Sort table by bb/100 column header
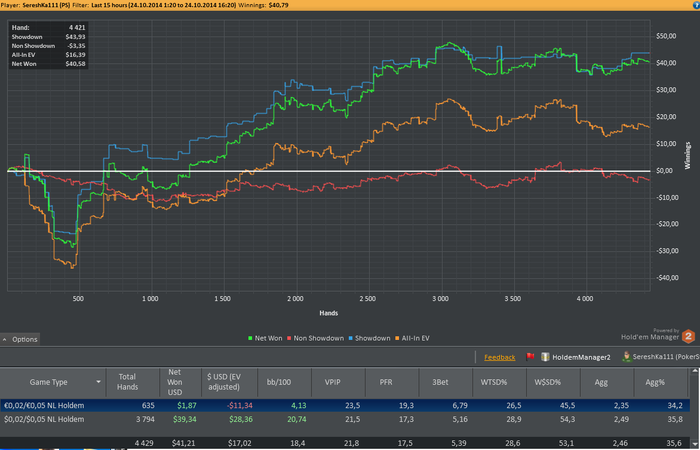Screen dimensions: 700x450 pos(271,381)
